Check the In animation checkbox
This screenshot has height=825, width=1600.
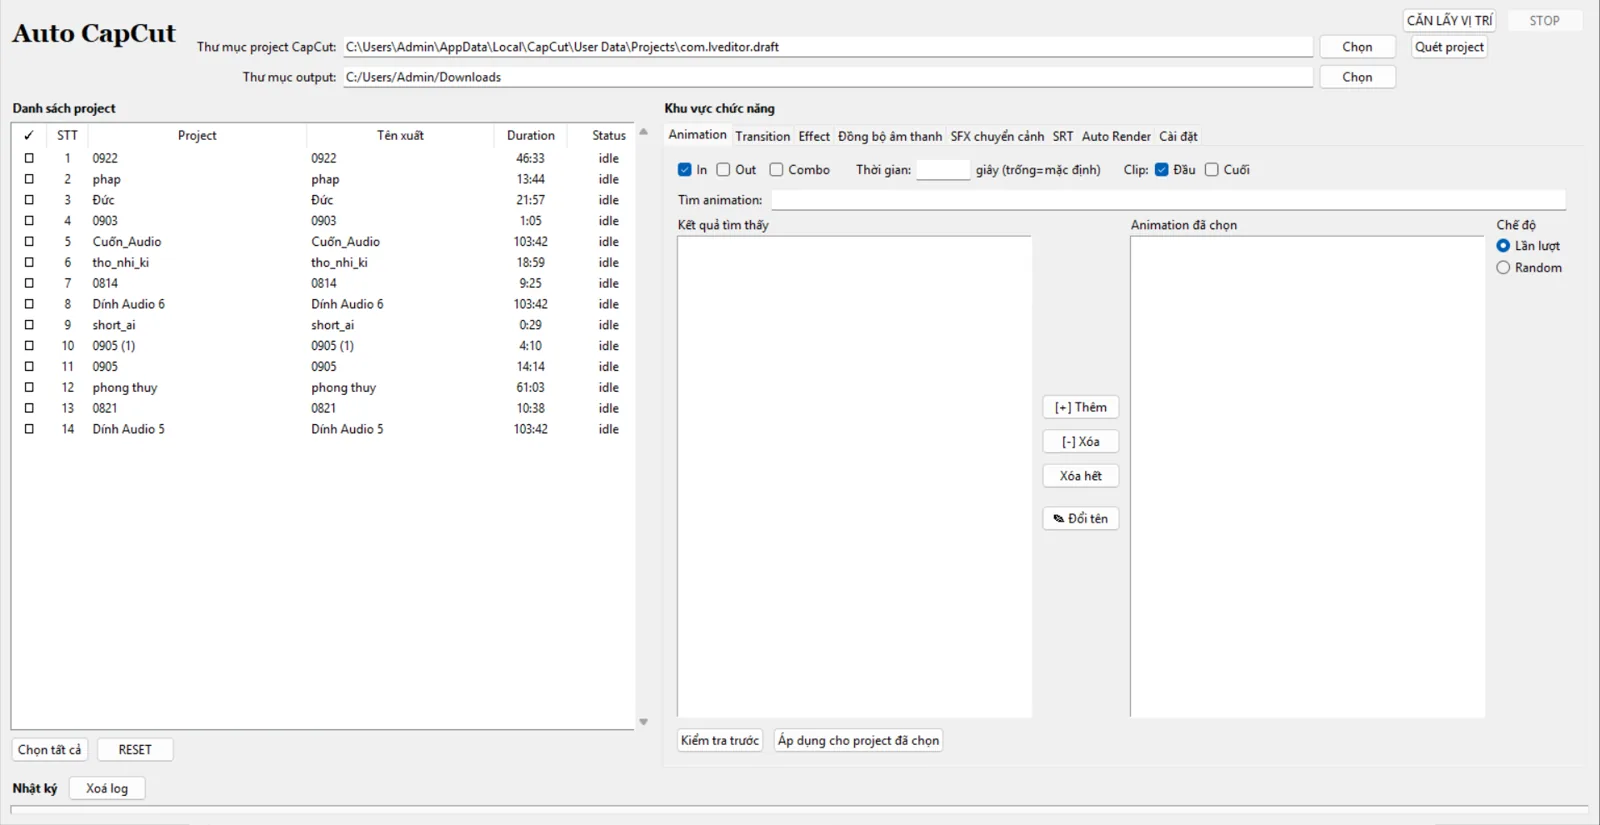point(685,170)
